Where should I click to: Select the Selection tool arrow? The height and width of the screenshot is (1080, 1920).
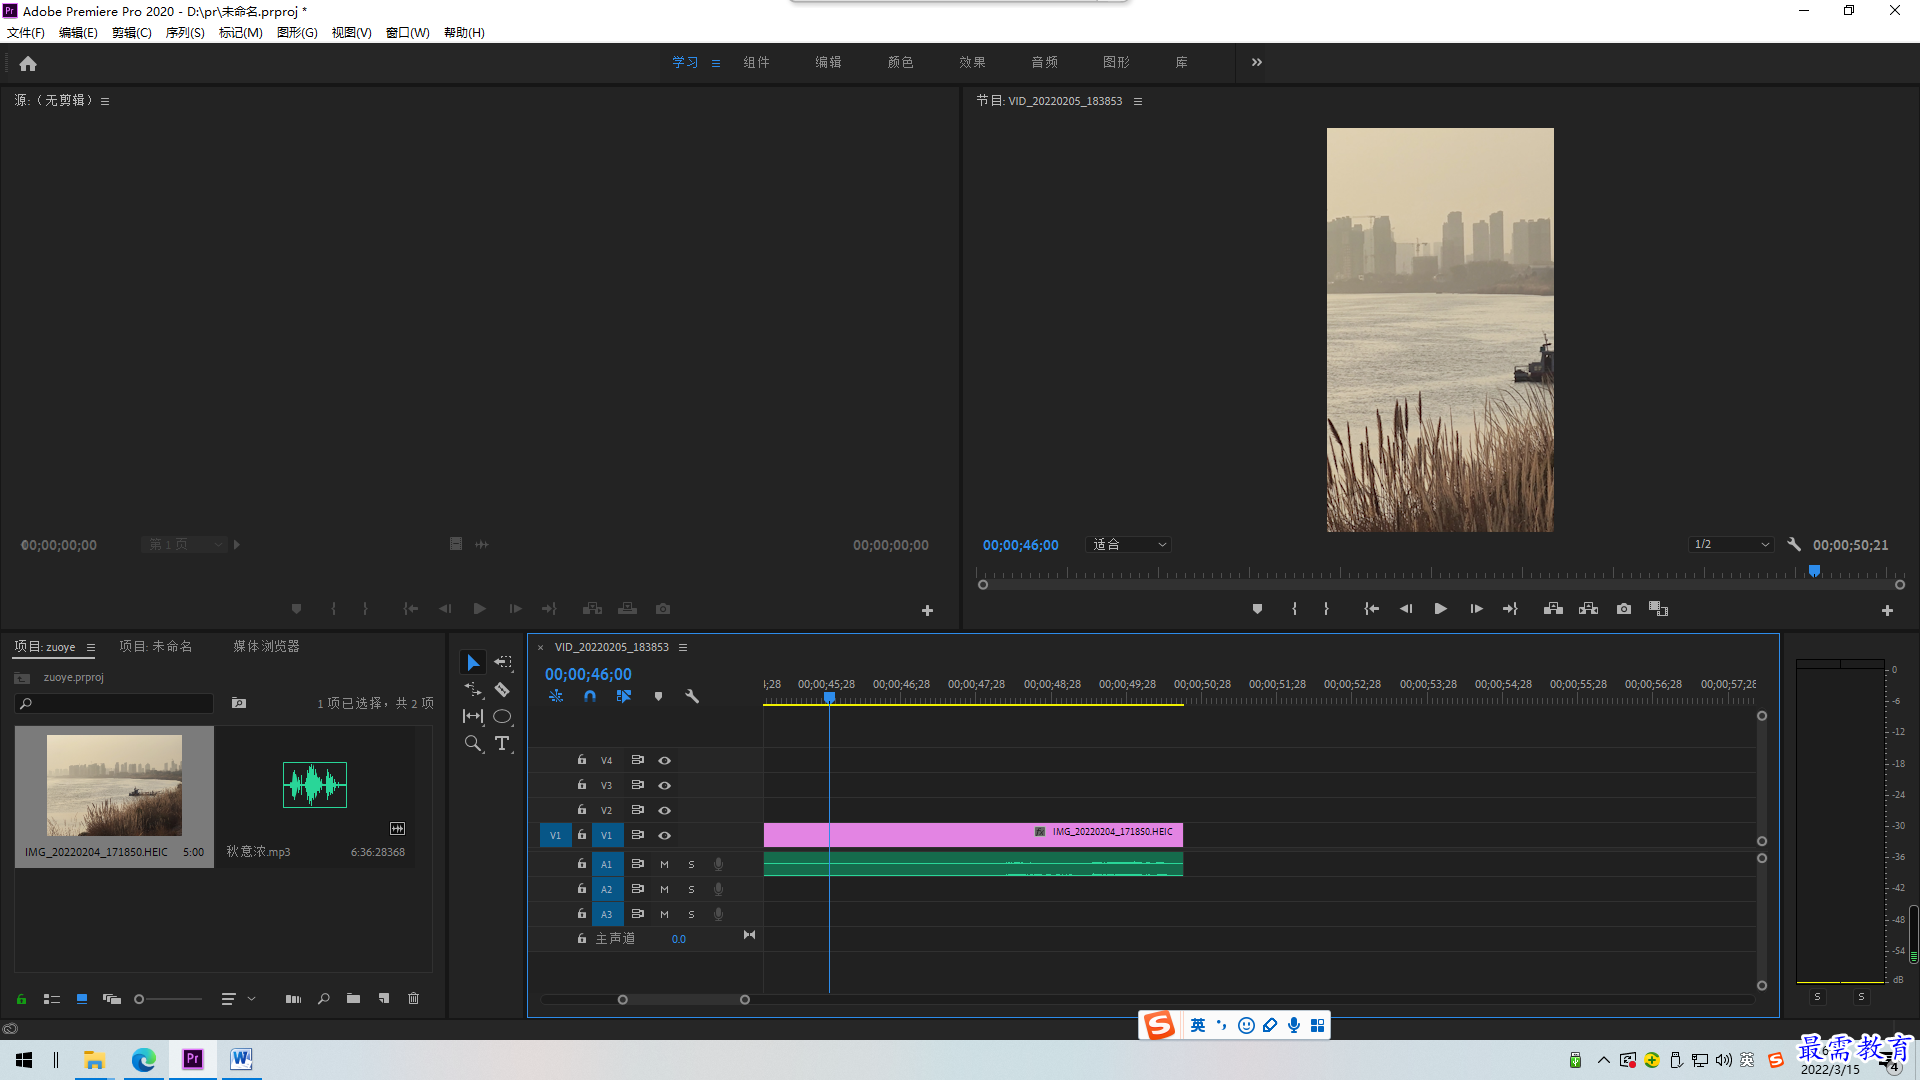coord(473,662)
